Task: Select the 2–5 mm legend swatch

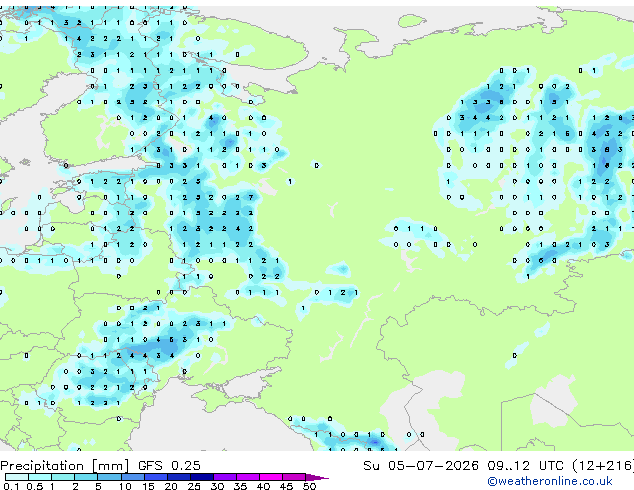Action: 86,477
